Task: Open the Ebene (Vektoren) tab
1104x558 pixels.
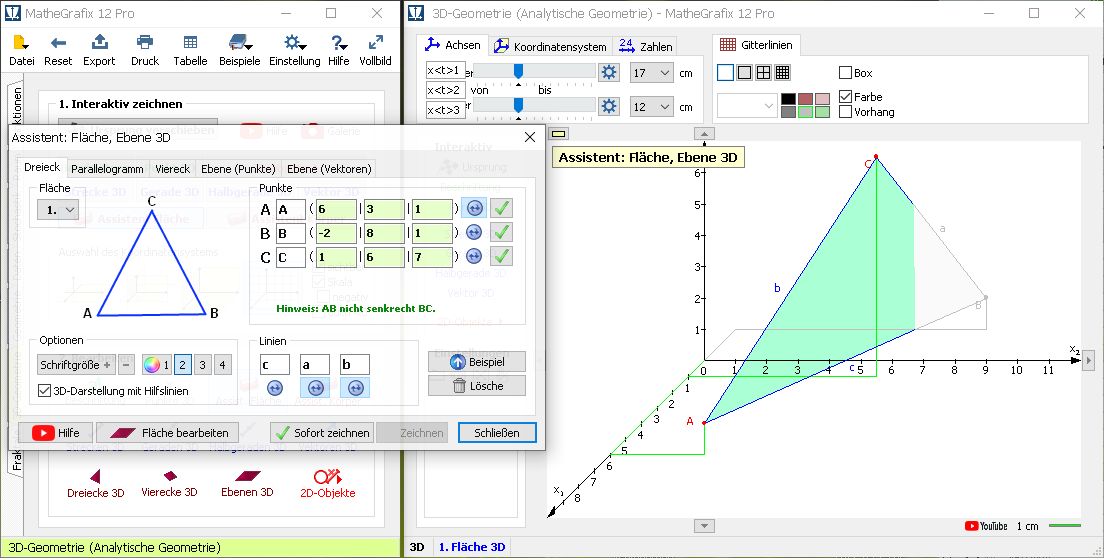Action: 329,169
